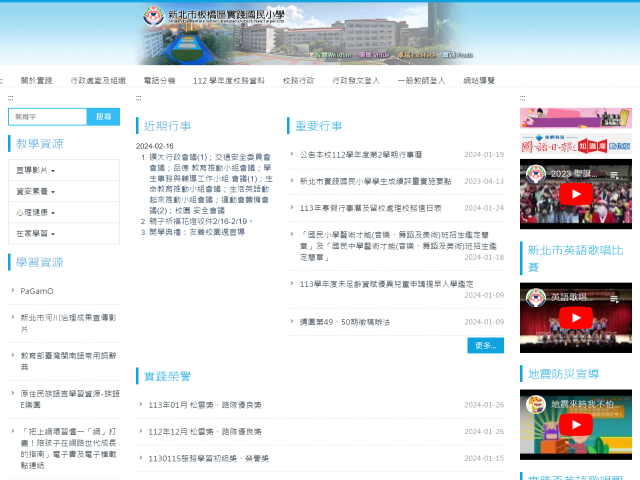The height and width of the screenshot is (480, 640).
Task: Click channel avatar on the 2023 video
Action: (536, 174)
